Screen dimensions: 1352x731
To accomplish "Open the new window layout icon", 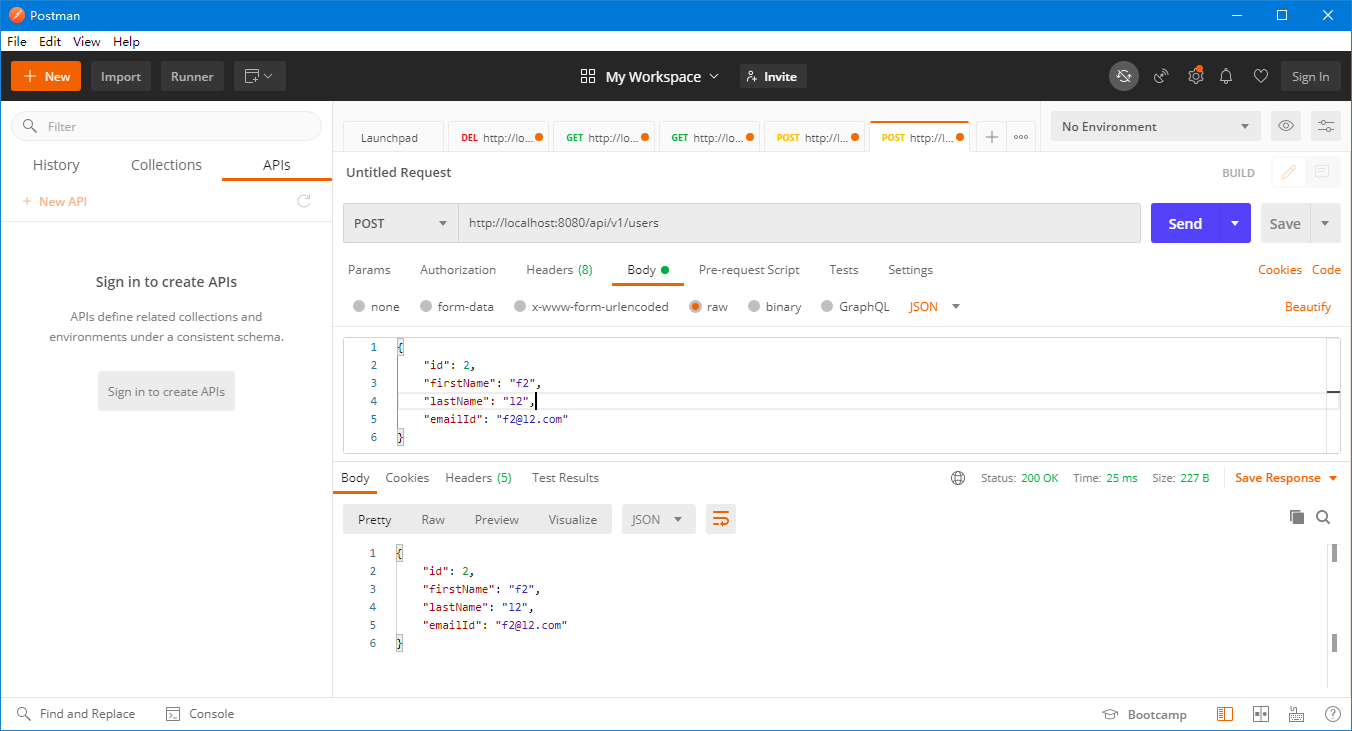I will click(x=260, y=76).
